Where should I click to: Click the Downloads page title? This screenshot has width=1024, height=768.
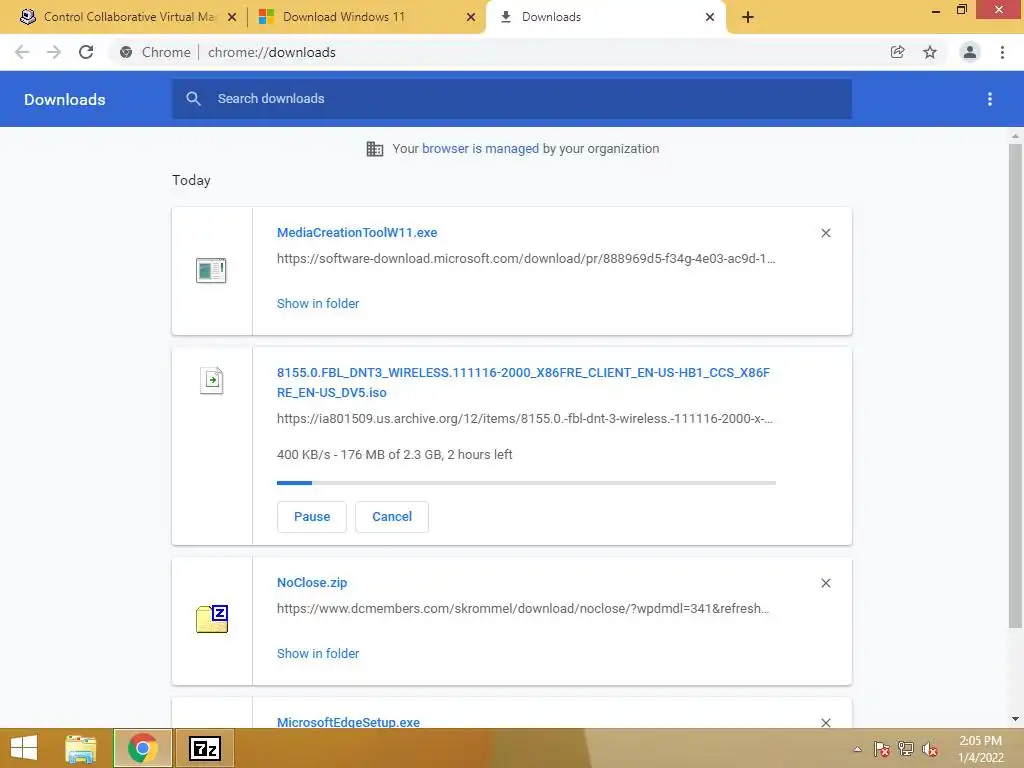(x=65, y=99)
